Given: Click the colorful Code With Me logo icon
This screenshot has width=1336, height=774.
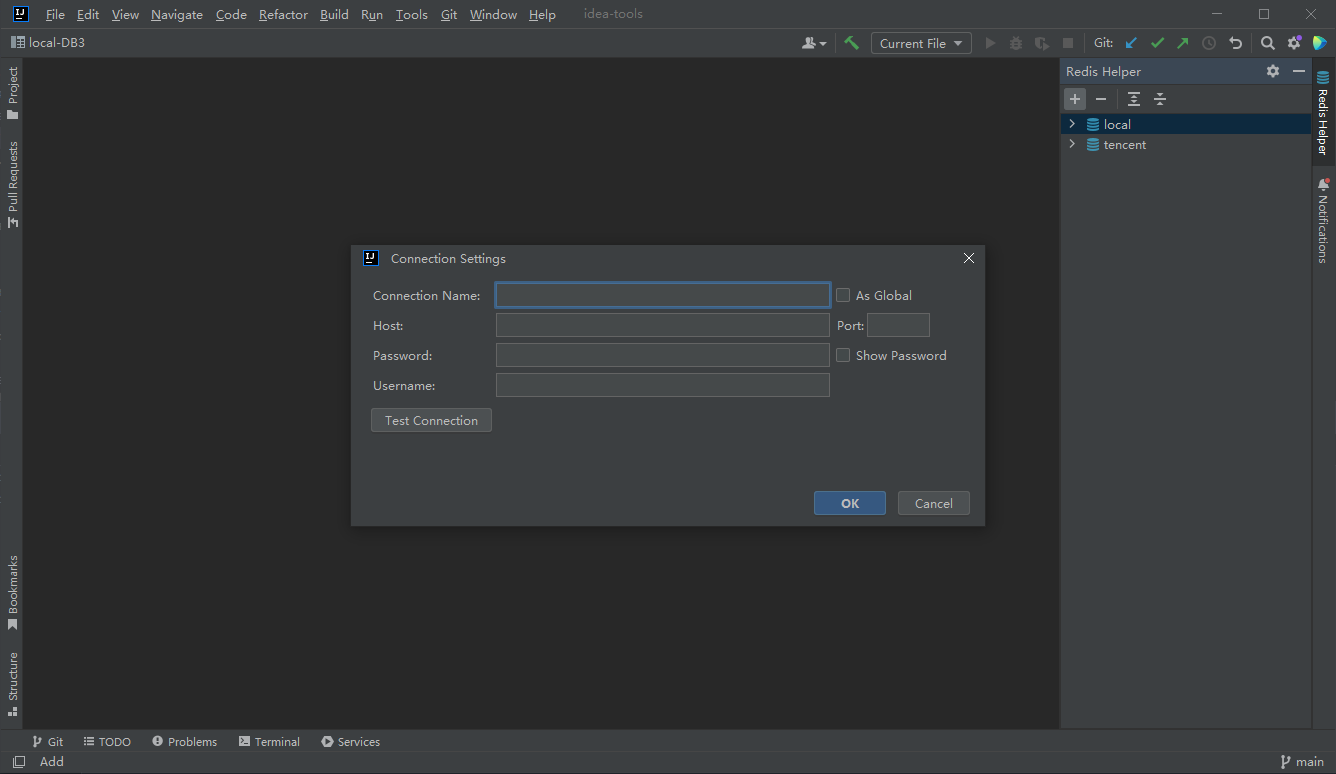Looking at the screenshot, I should [1320, 43].
